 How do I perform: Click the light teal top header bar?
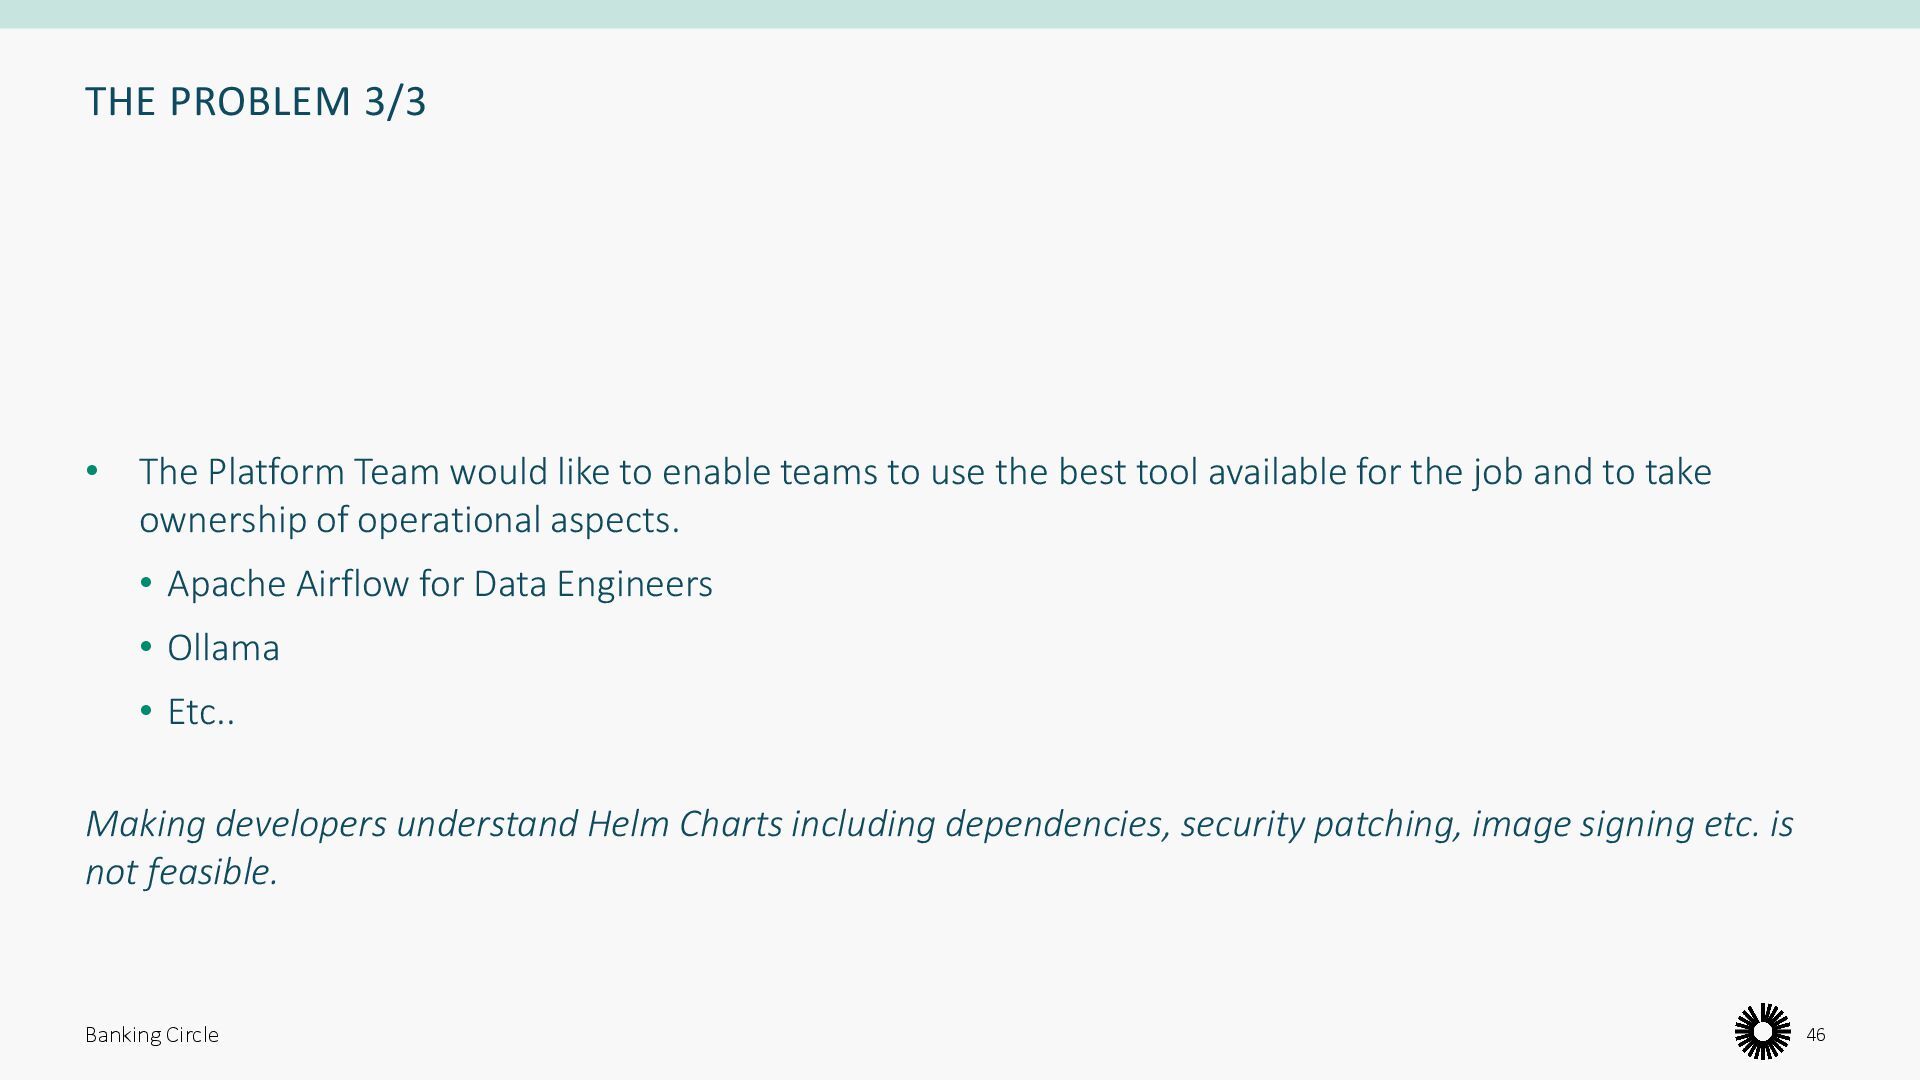coord(960,14)
